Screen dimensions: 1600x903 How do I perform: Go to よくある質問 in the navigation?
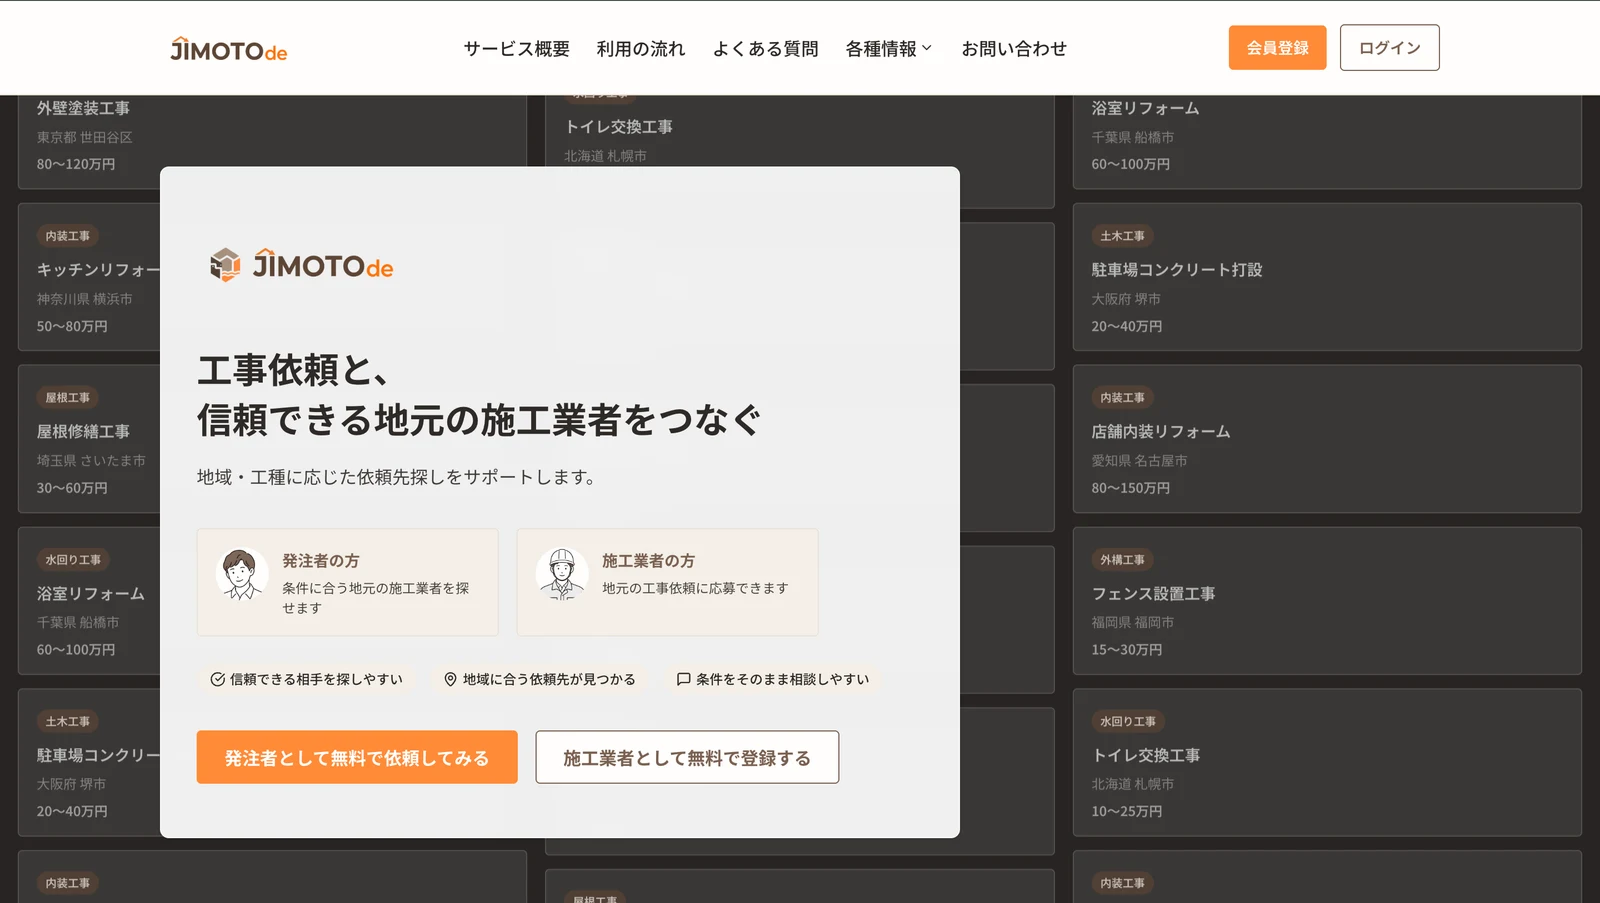[766, 48]
